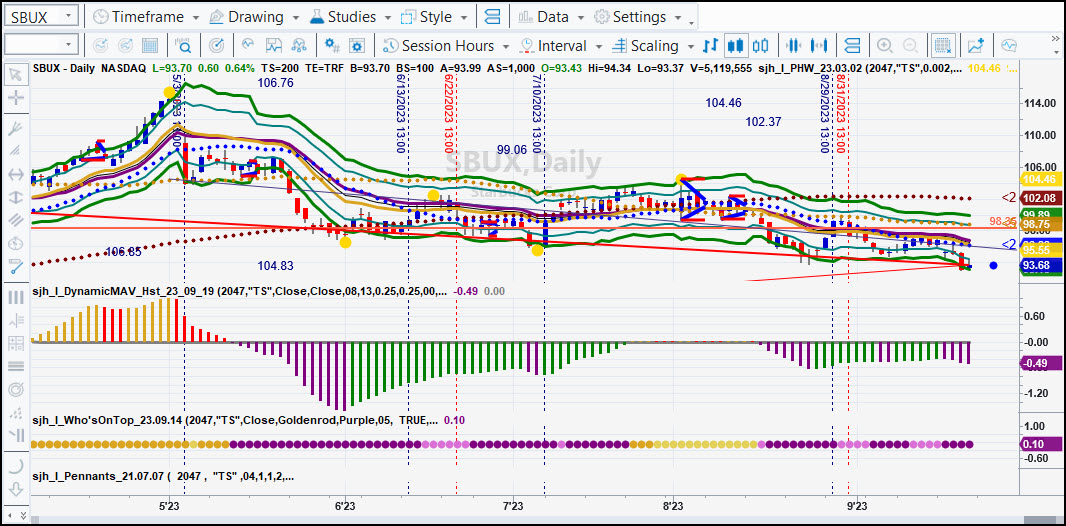Click the speech bubble wave icon

(x=1009, y=46)
